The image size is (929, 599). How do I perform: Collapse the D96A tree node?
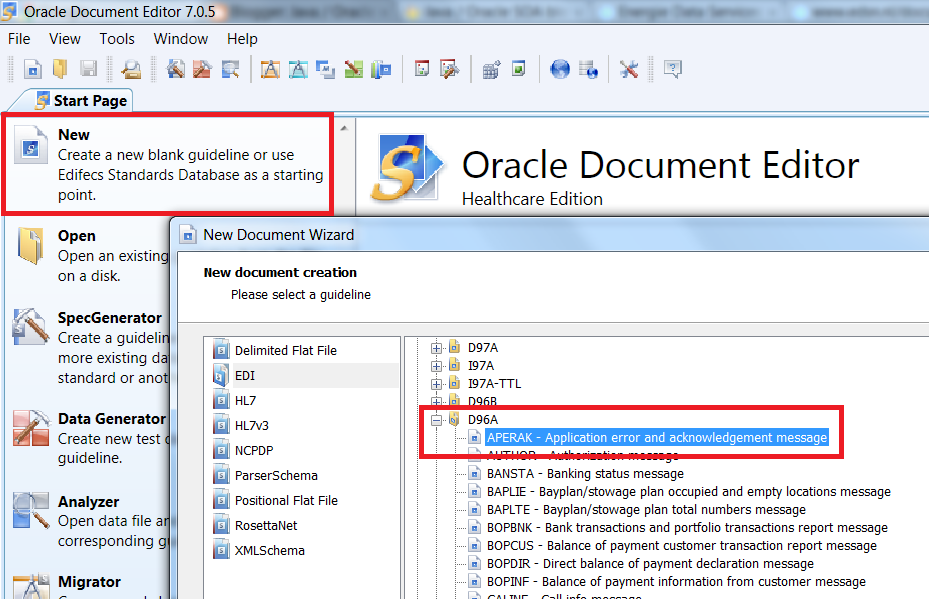point(437,420)
